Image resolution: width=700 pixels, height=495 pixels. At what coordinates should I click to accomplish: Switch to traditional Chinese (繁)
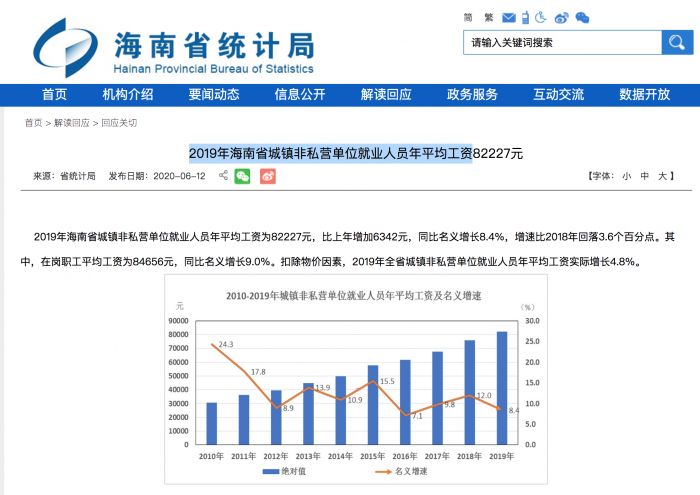488,17
